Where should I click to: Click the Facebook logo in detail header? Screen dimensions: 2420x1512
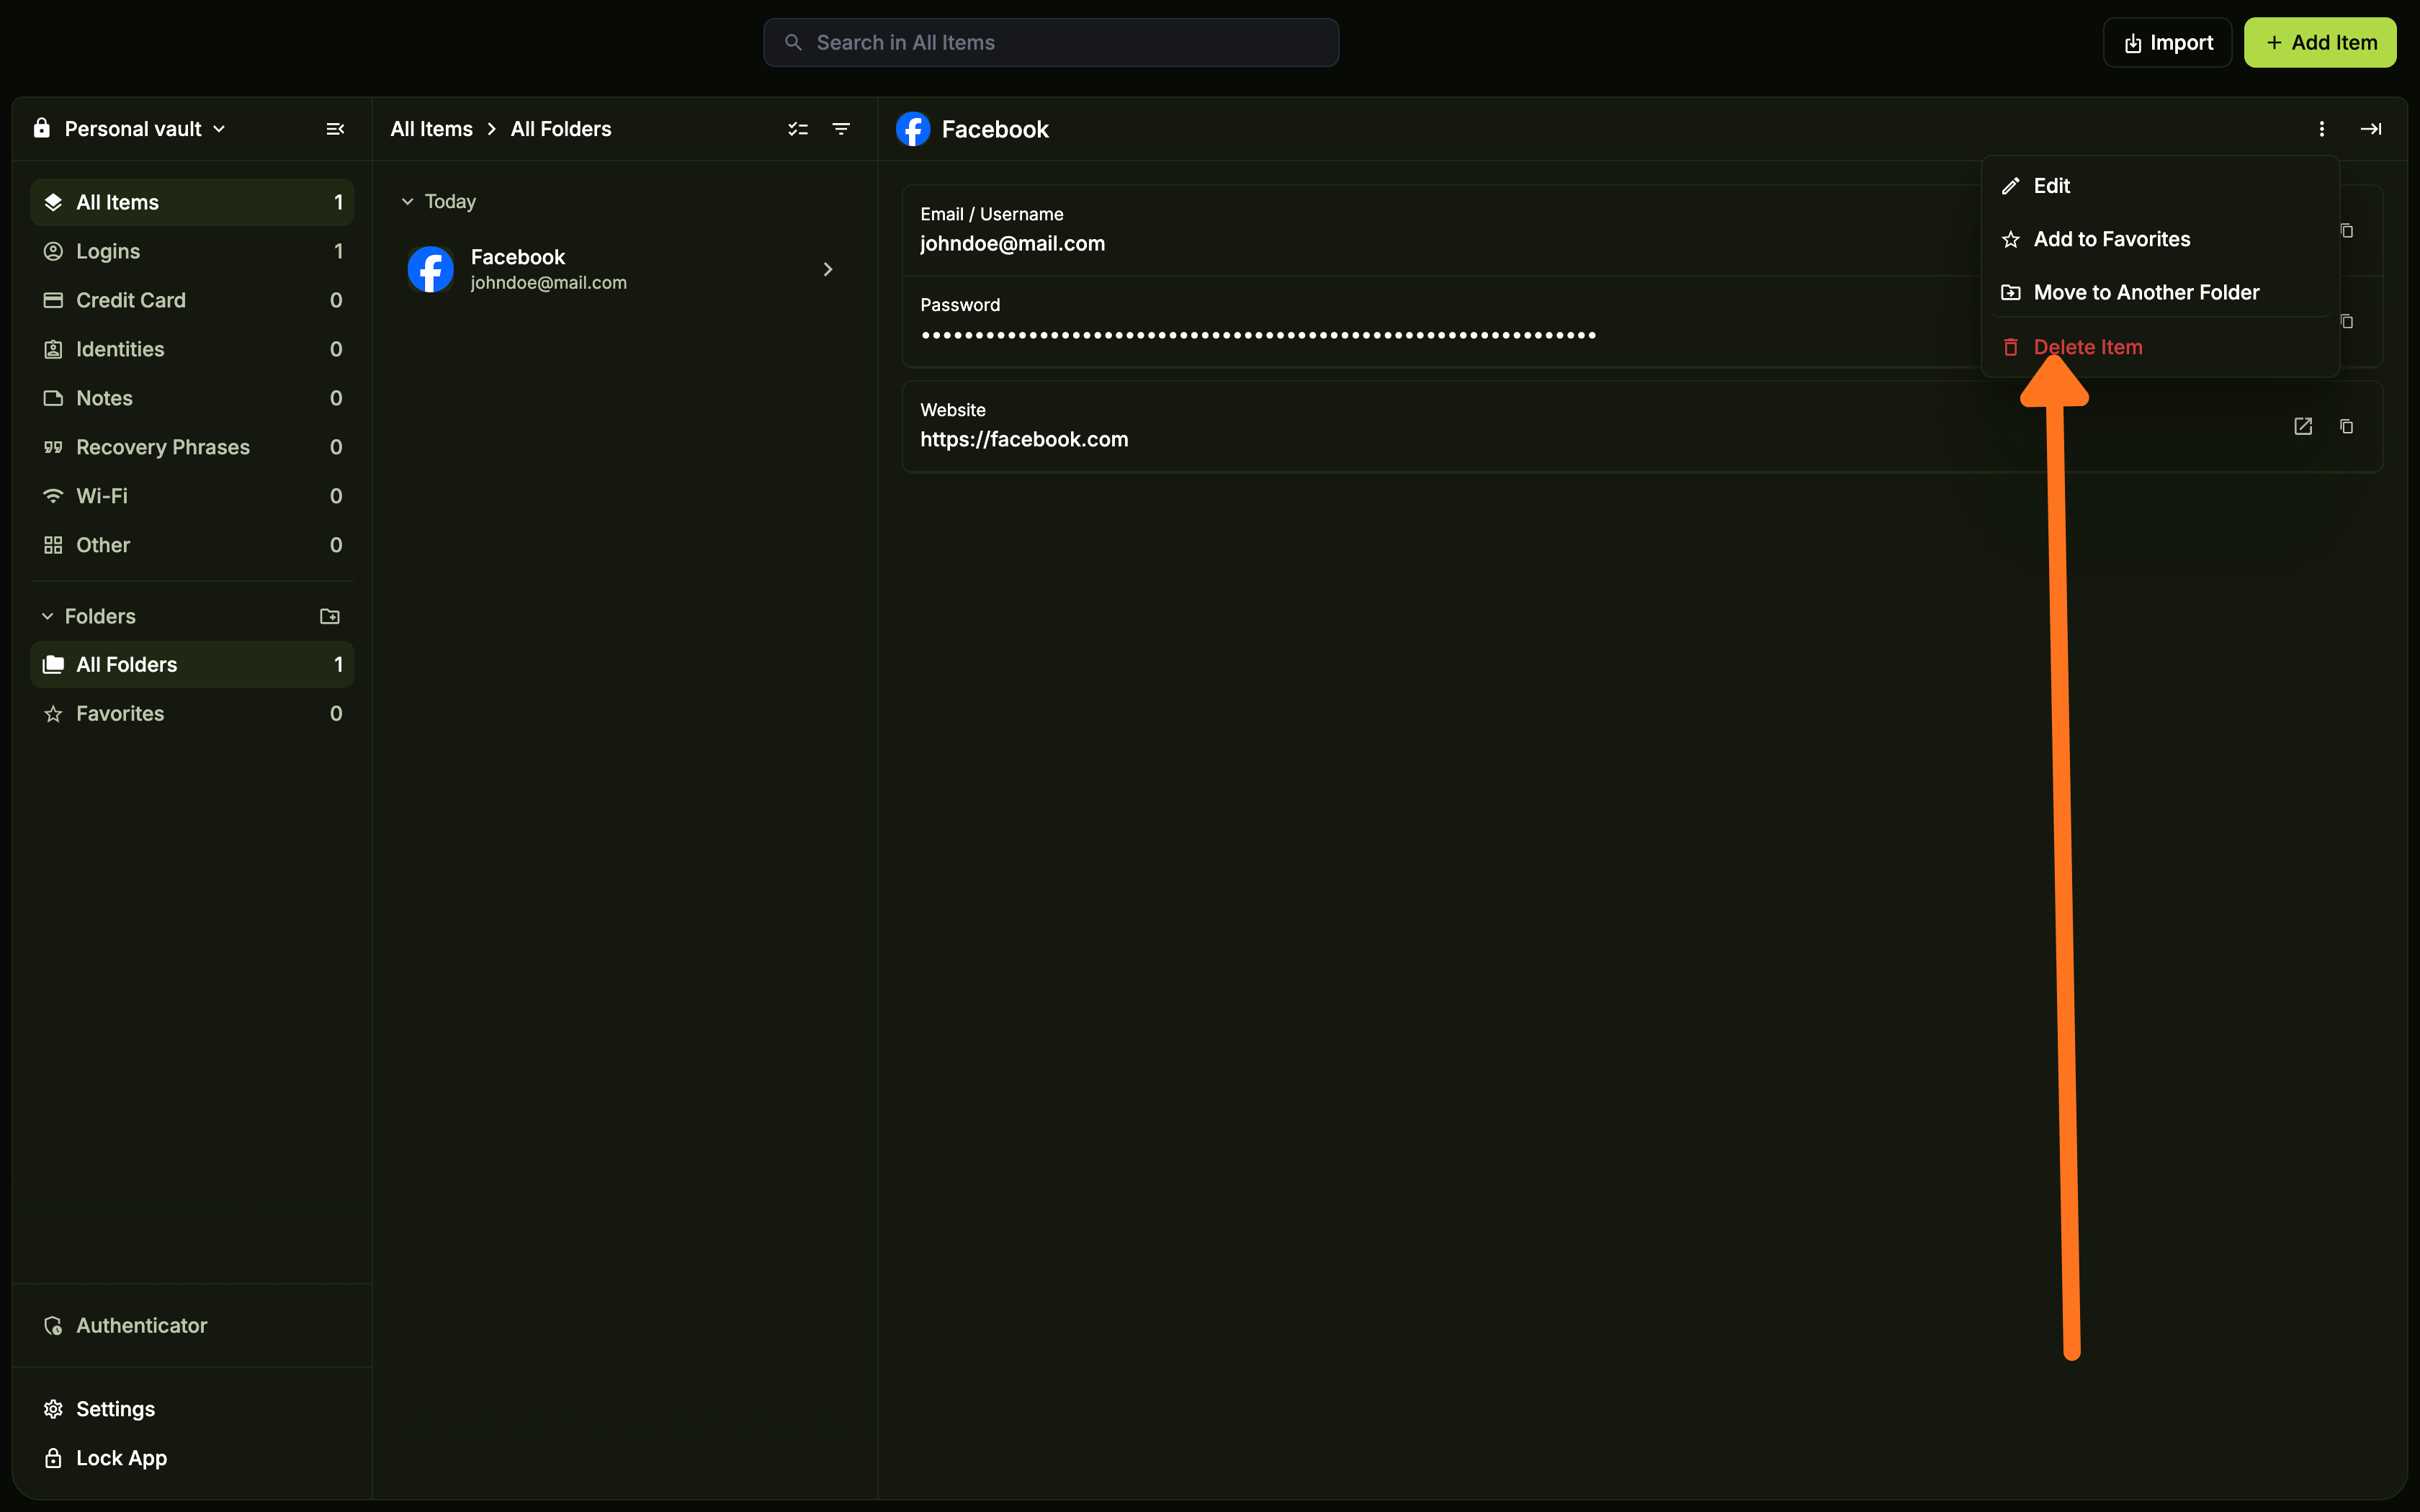tap(913, 129)
